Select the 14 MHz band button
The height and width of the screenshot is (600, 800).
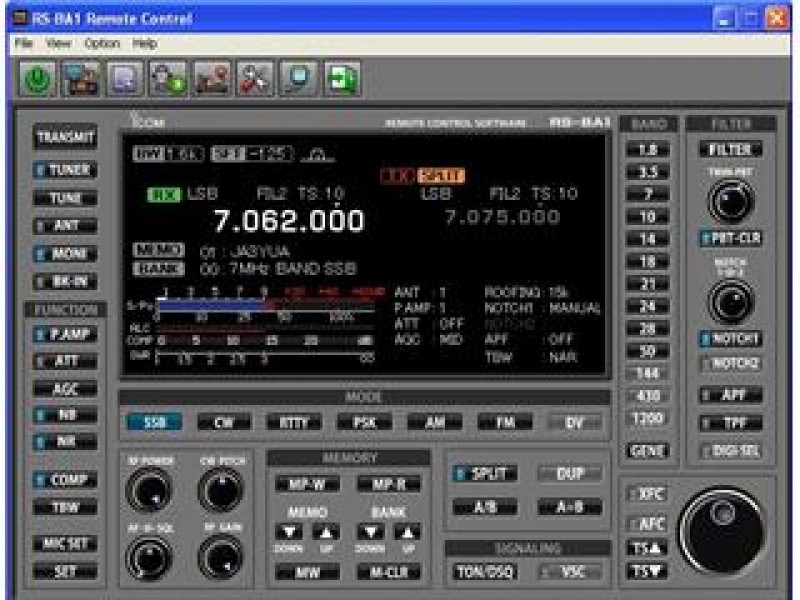[x=647, y=239]
